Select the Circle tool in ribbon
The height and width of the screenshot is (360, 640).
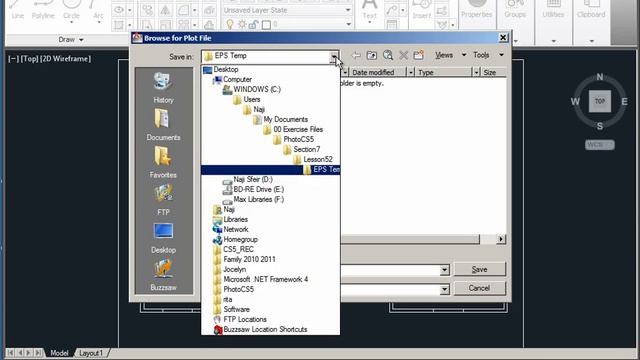[71, 11]
